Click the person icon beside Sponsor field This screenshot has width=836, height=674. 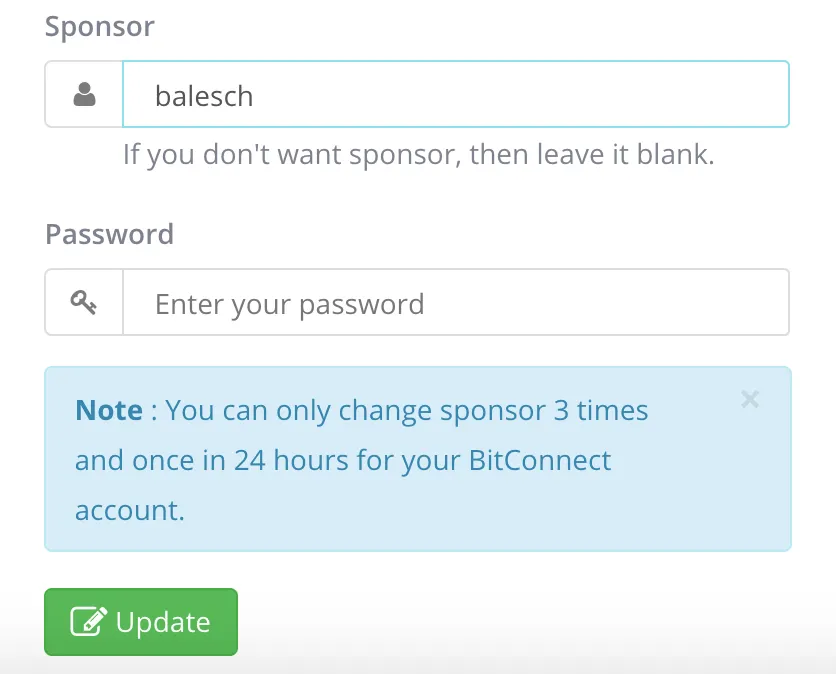(x=84, y=94)
